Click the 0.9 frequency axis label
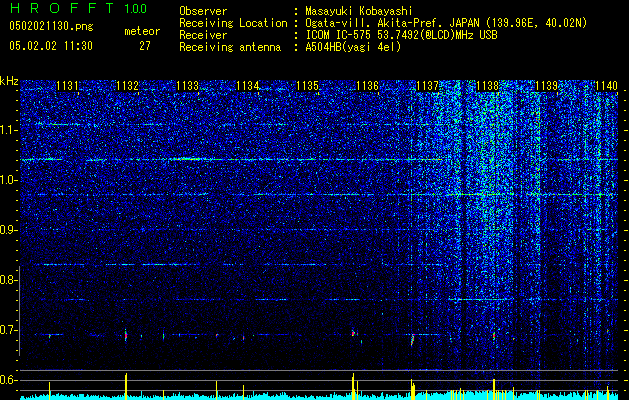629x400 pixels. 9,230
